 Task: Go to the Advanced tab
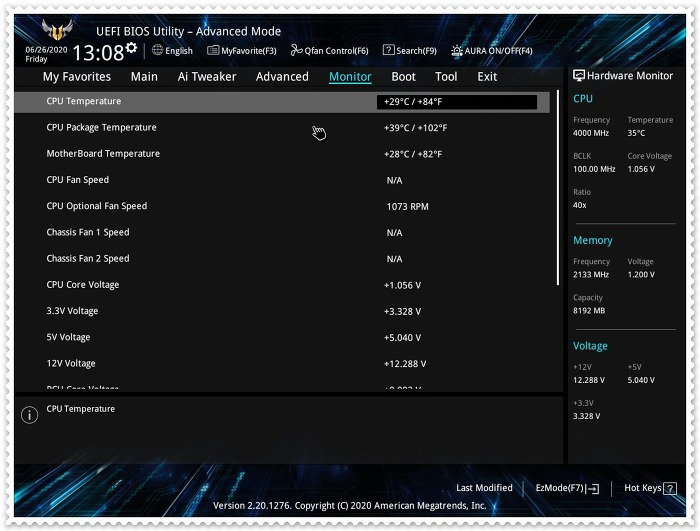282,77
